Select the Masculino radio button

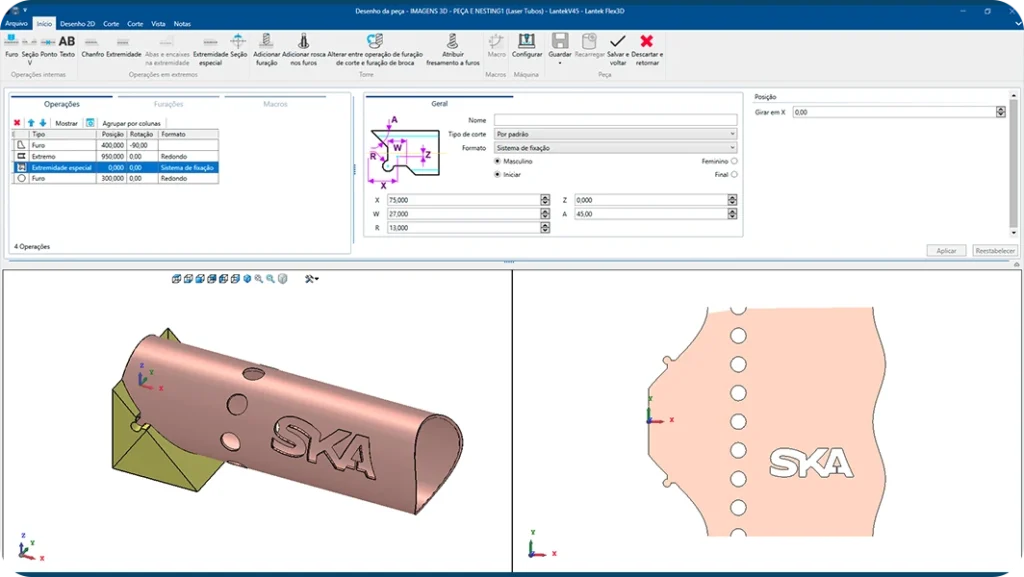pyautogui.click(x=498, y=161)
